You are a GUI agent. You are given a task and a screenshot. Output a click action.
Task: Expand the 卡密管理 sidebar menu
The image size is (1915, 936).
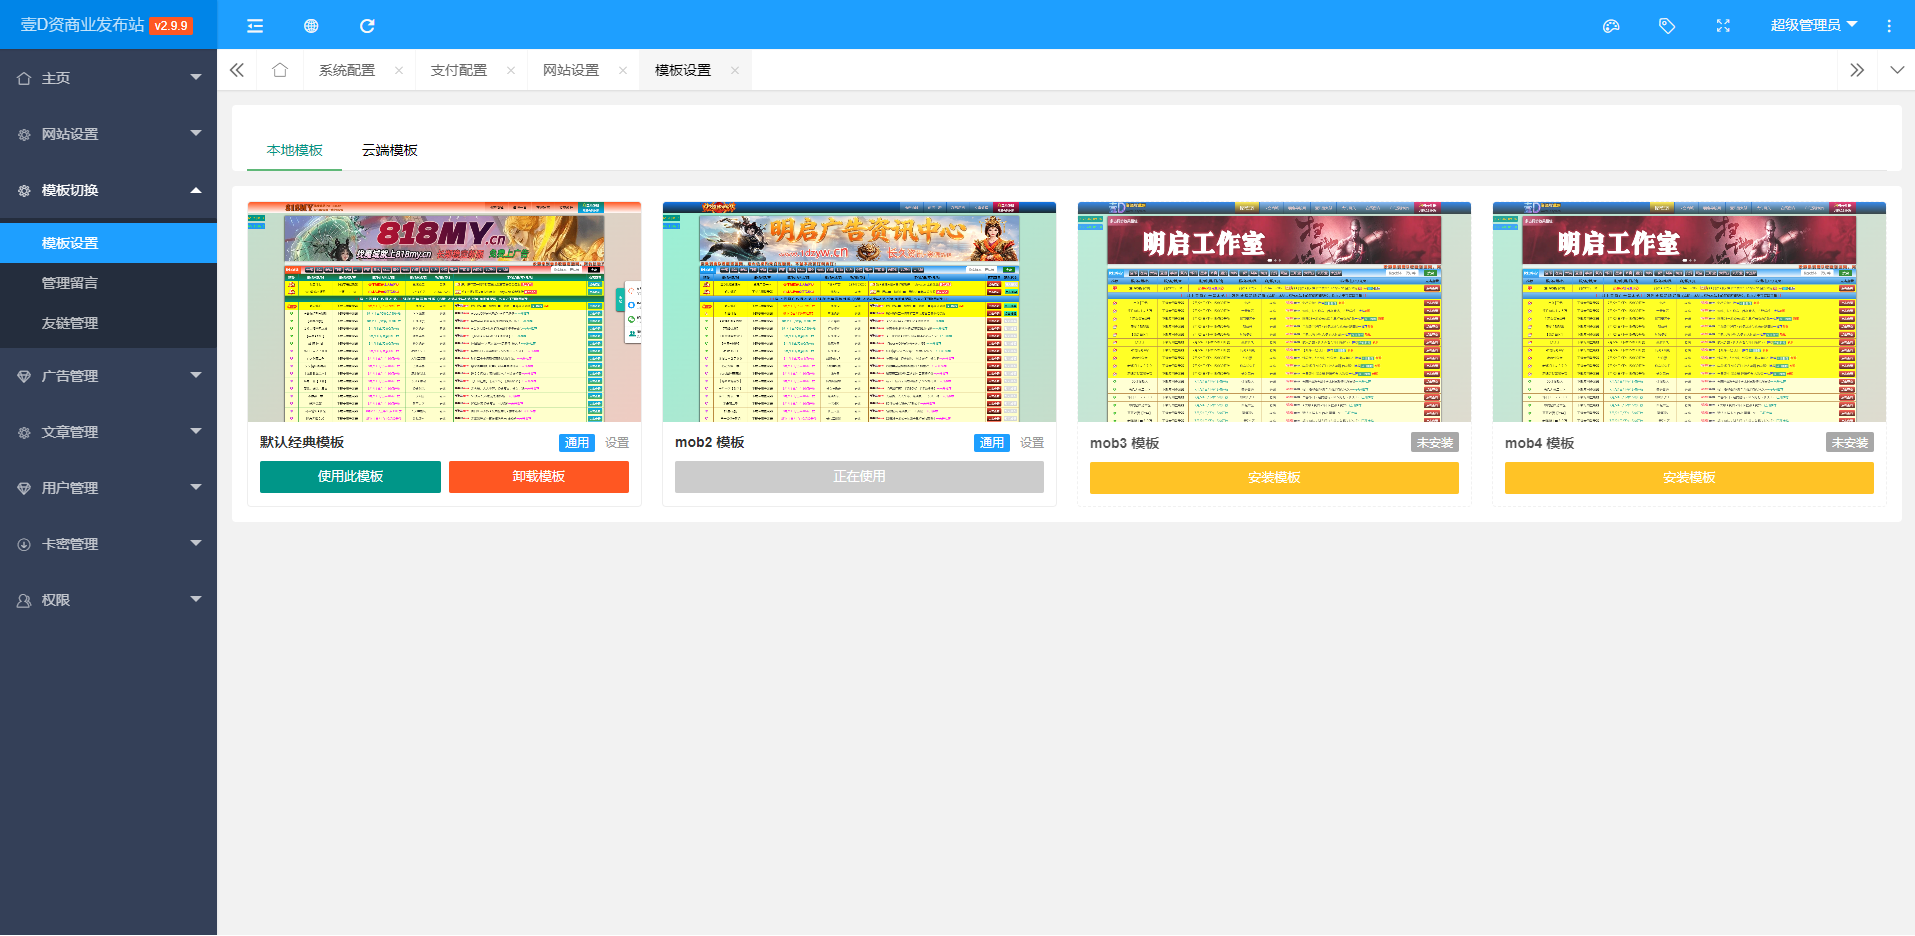tap(108, 544)
